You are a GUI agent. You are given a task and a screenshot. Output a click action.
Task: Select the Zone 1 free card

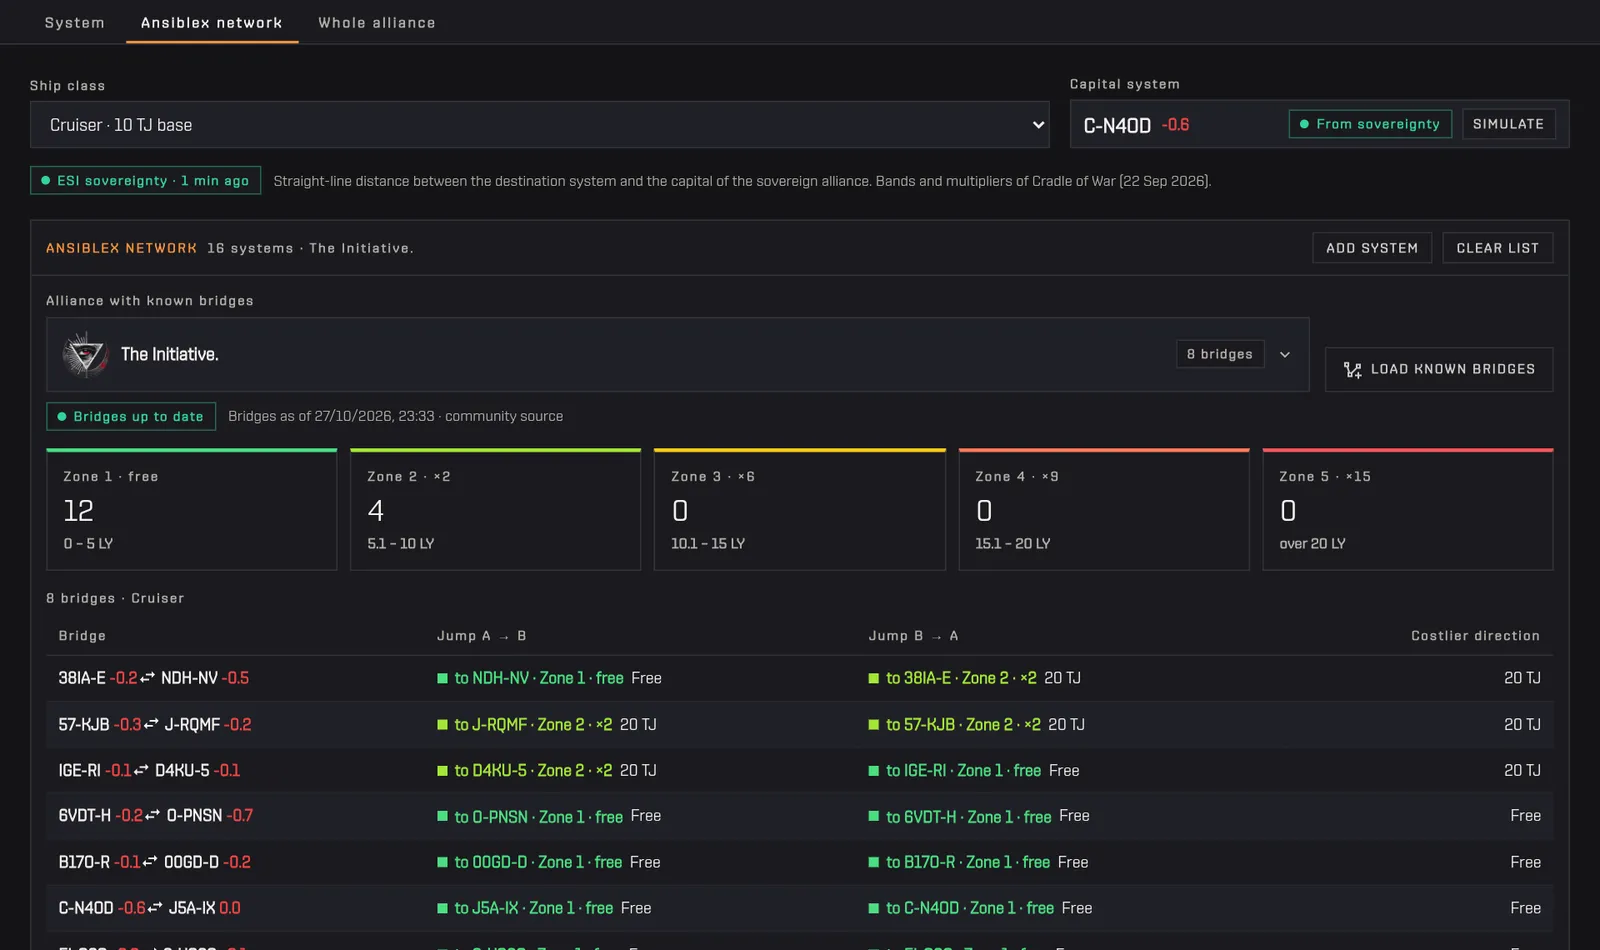pyautogui.click(x=192, y=510)
